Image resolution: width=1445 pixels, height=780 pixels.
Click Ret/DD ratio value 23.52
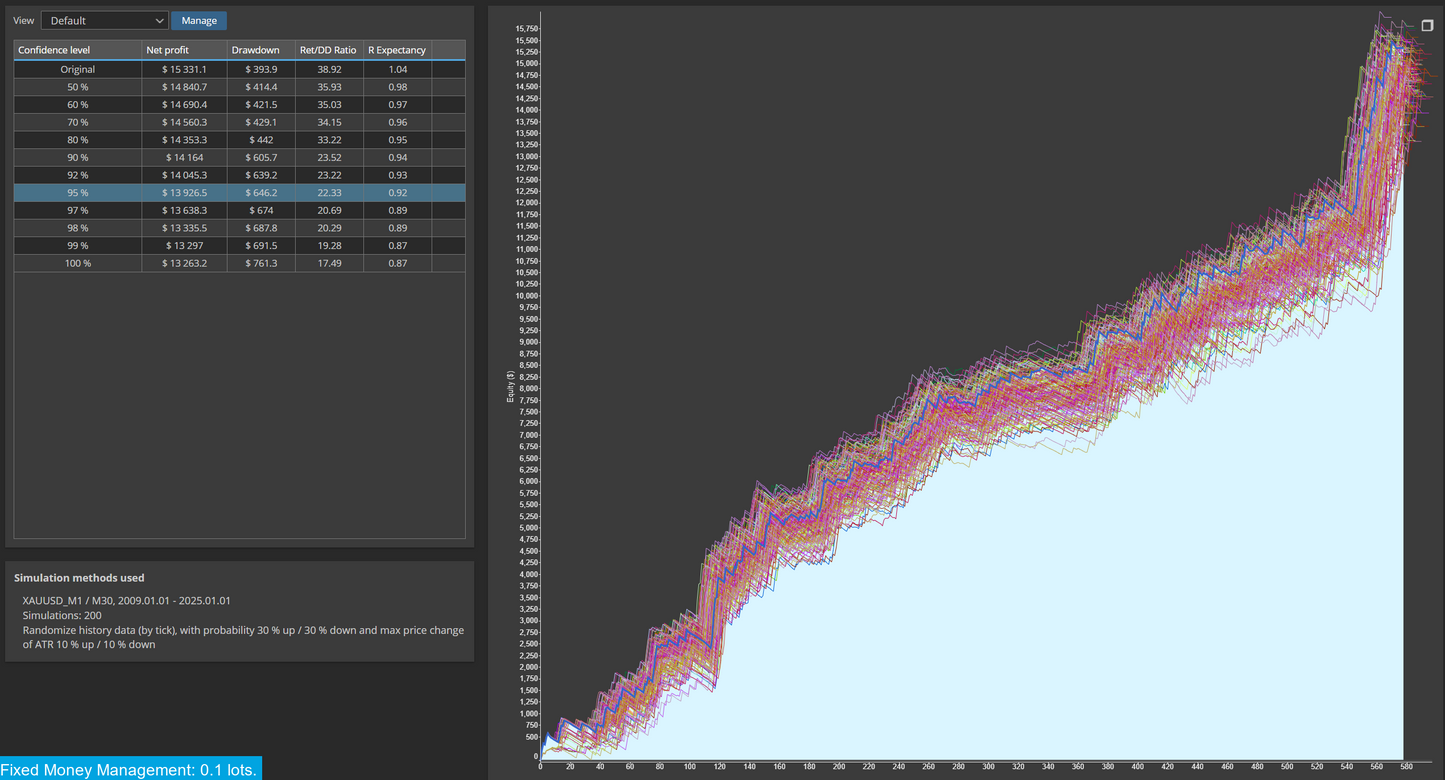pos(329,157)
